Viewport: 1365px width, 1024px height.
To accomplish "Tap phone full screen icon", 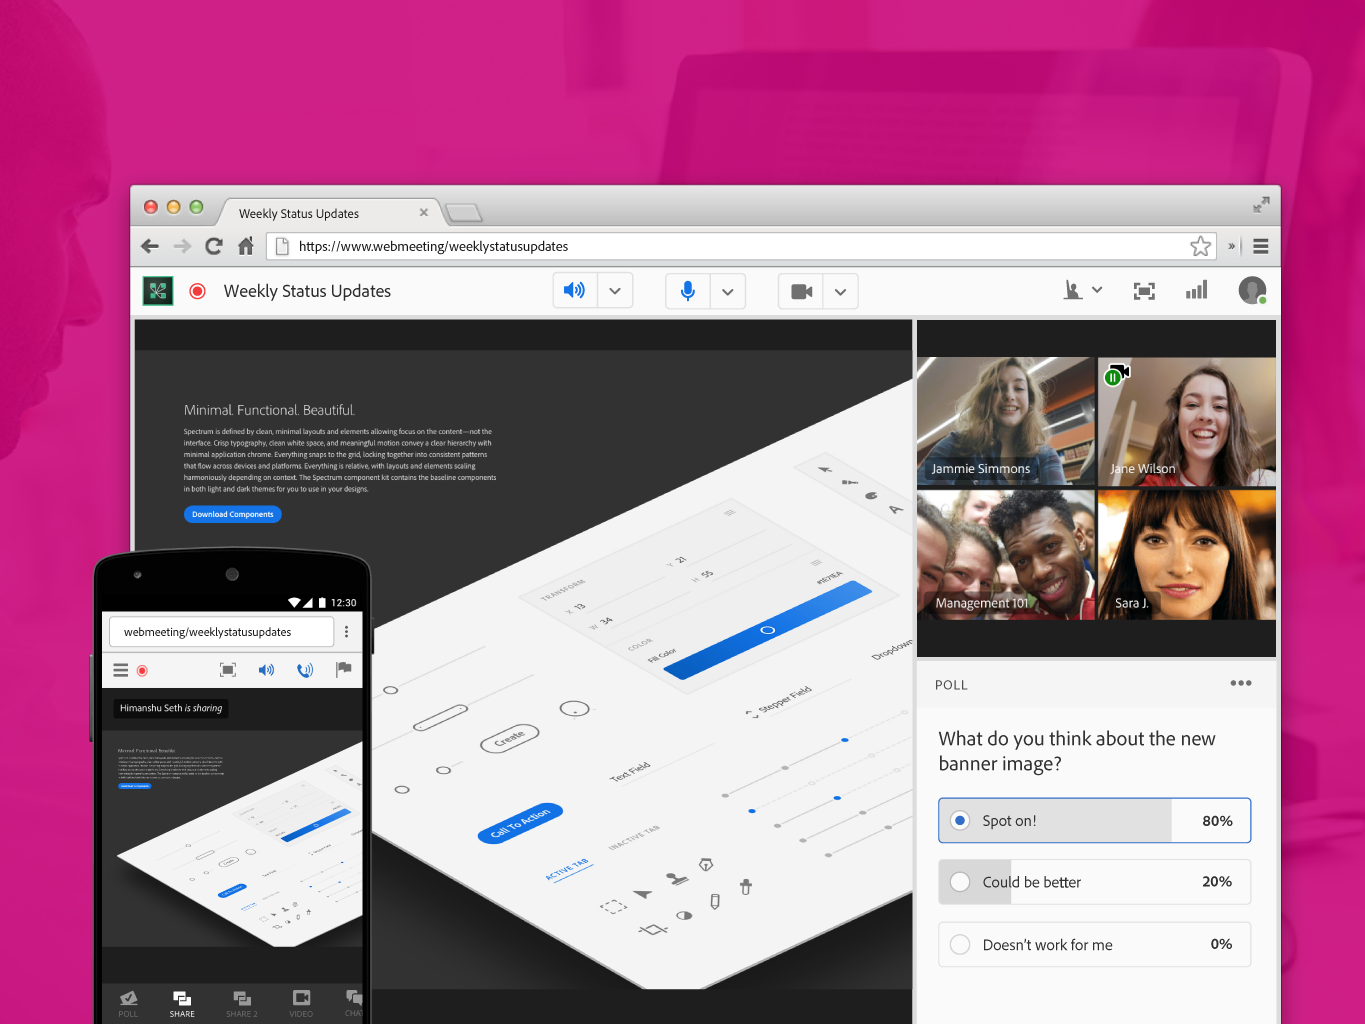I will pyautogui.click(x=228, y=670).
